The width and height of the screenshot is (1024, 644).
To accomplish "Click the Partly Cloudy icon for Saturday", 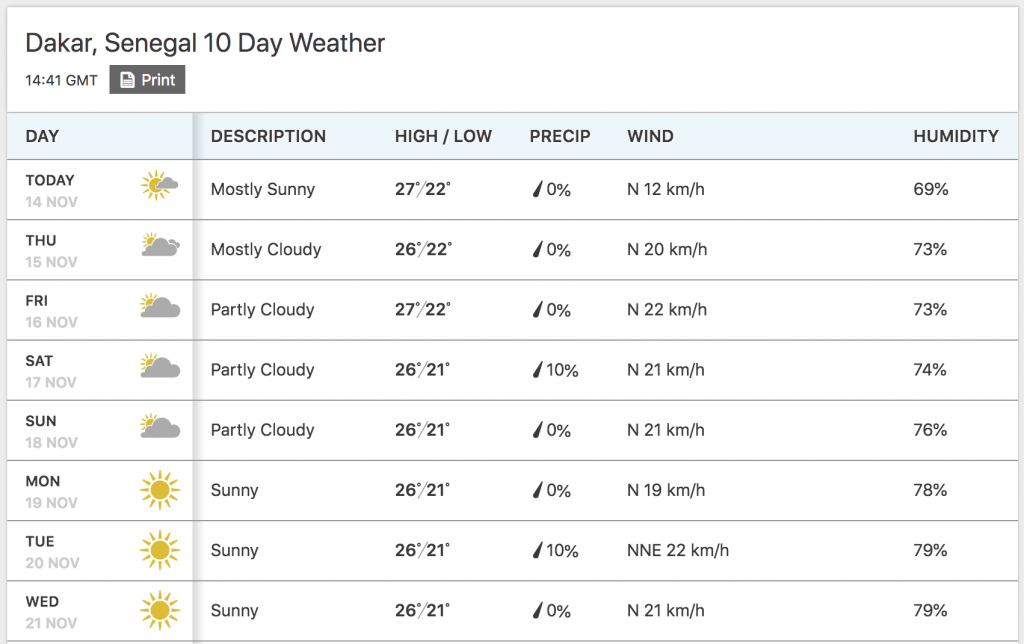I will click(x=160, y=366).
